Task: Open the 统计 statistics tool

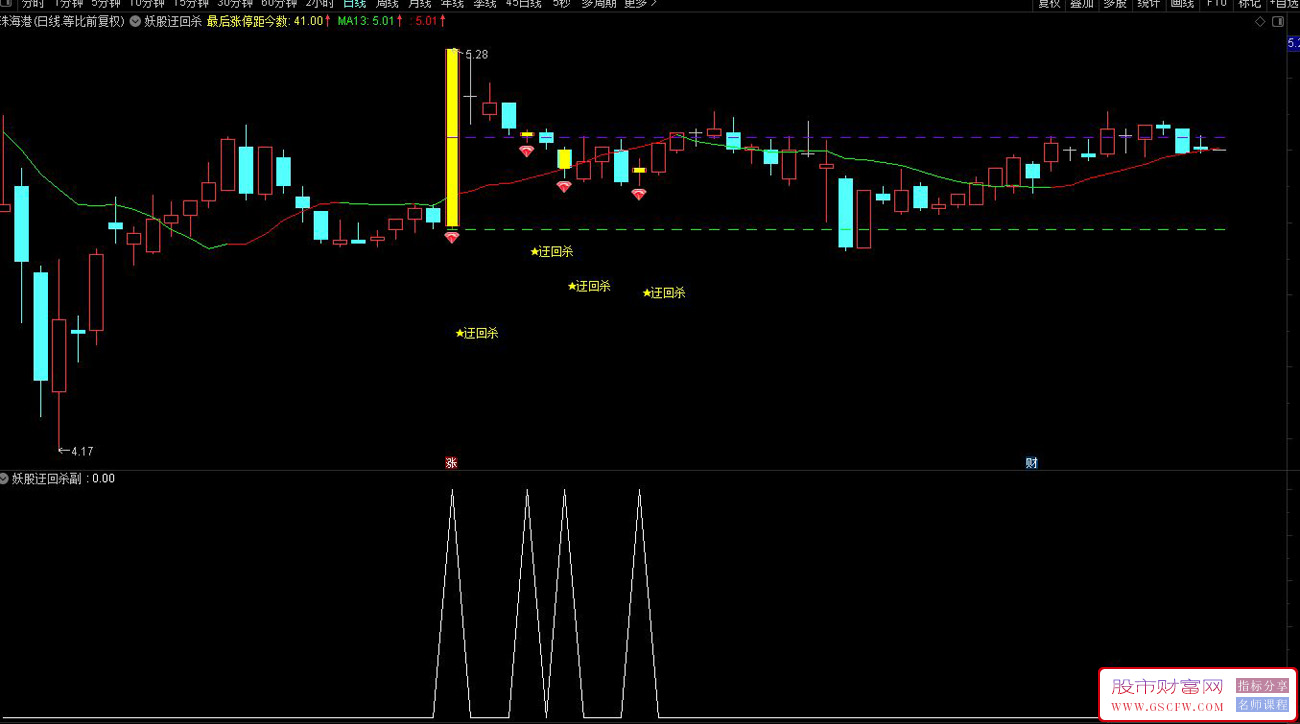Action: [1148, 3]
